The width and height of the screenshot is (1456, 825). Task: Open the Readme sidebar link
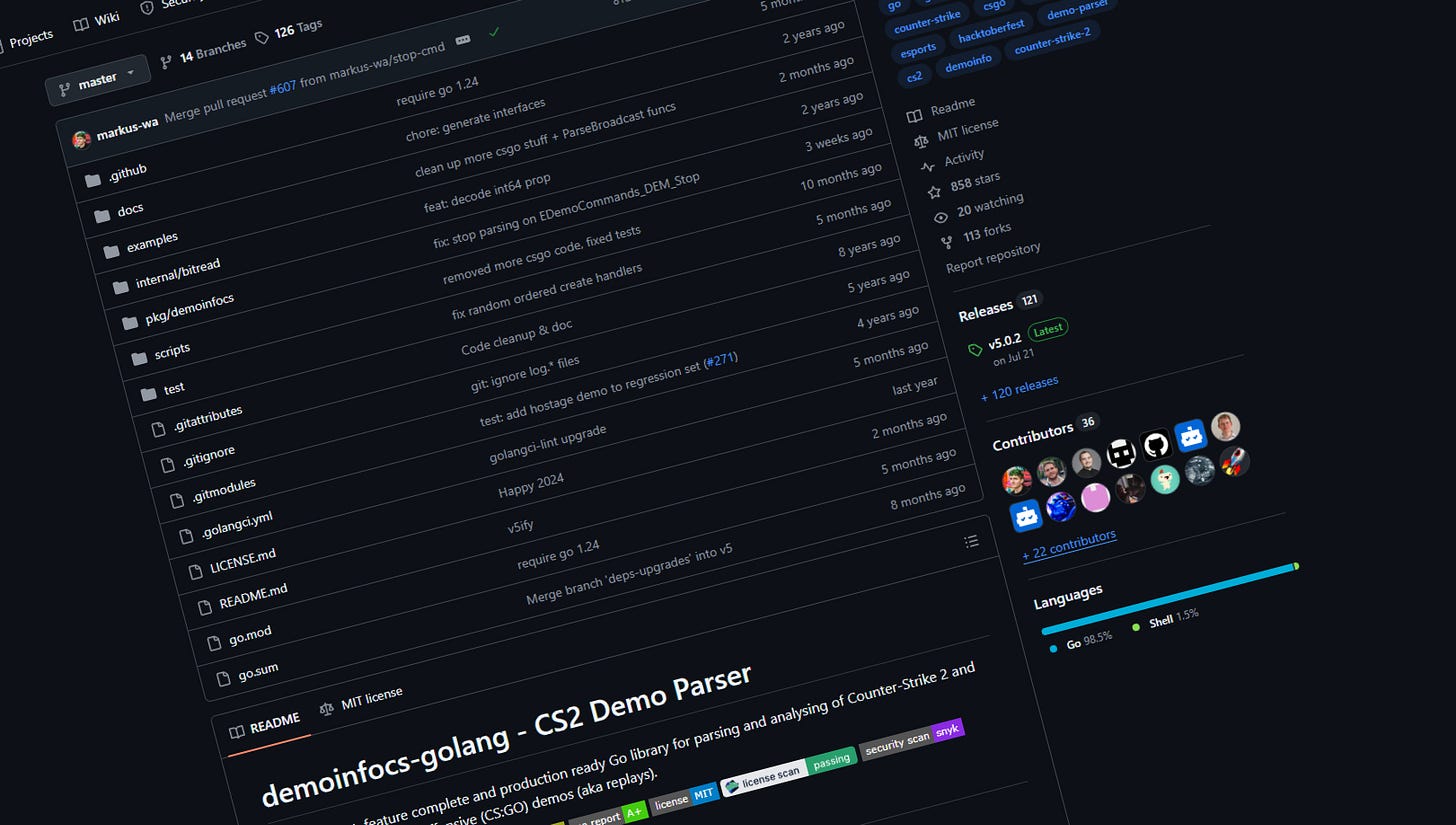(940, 110)
